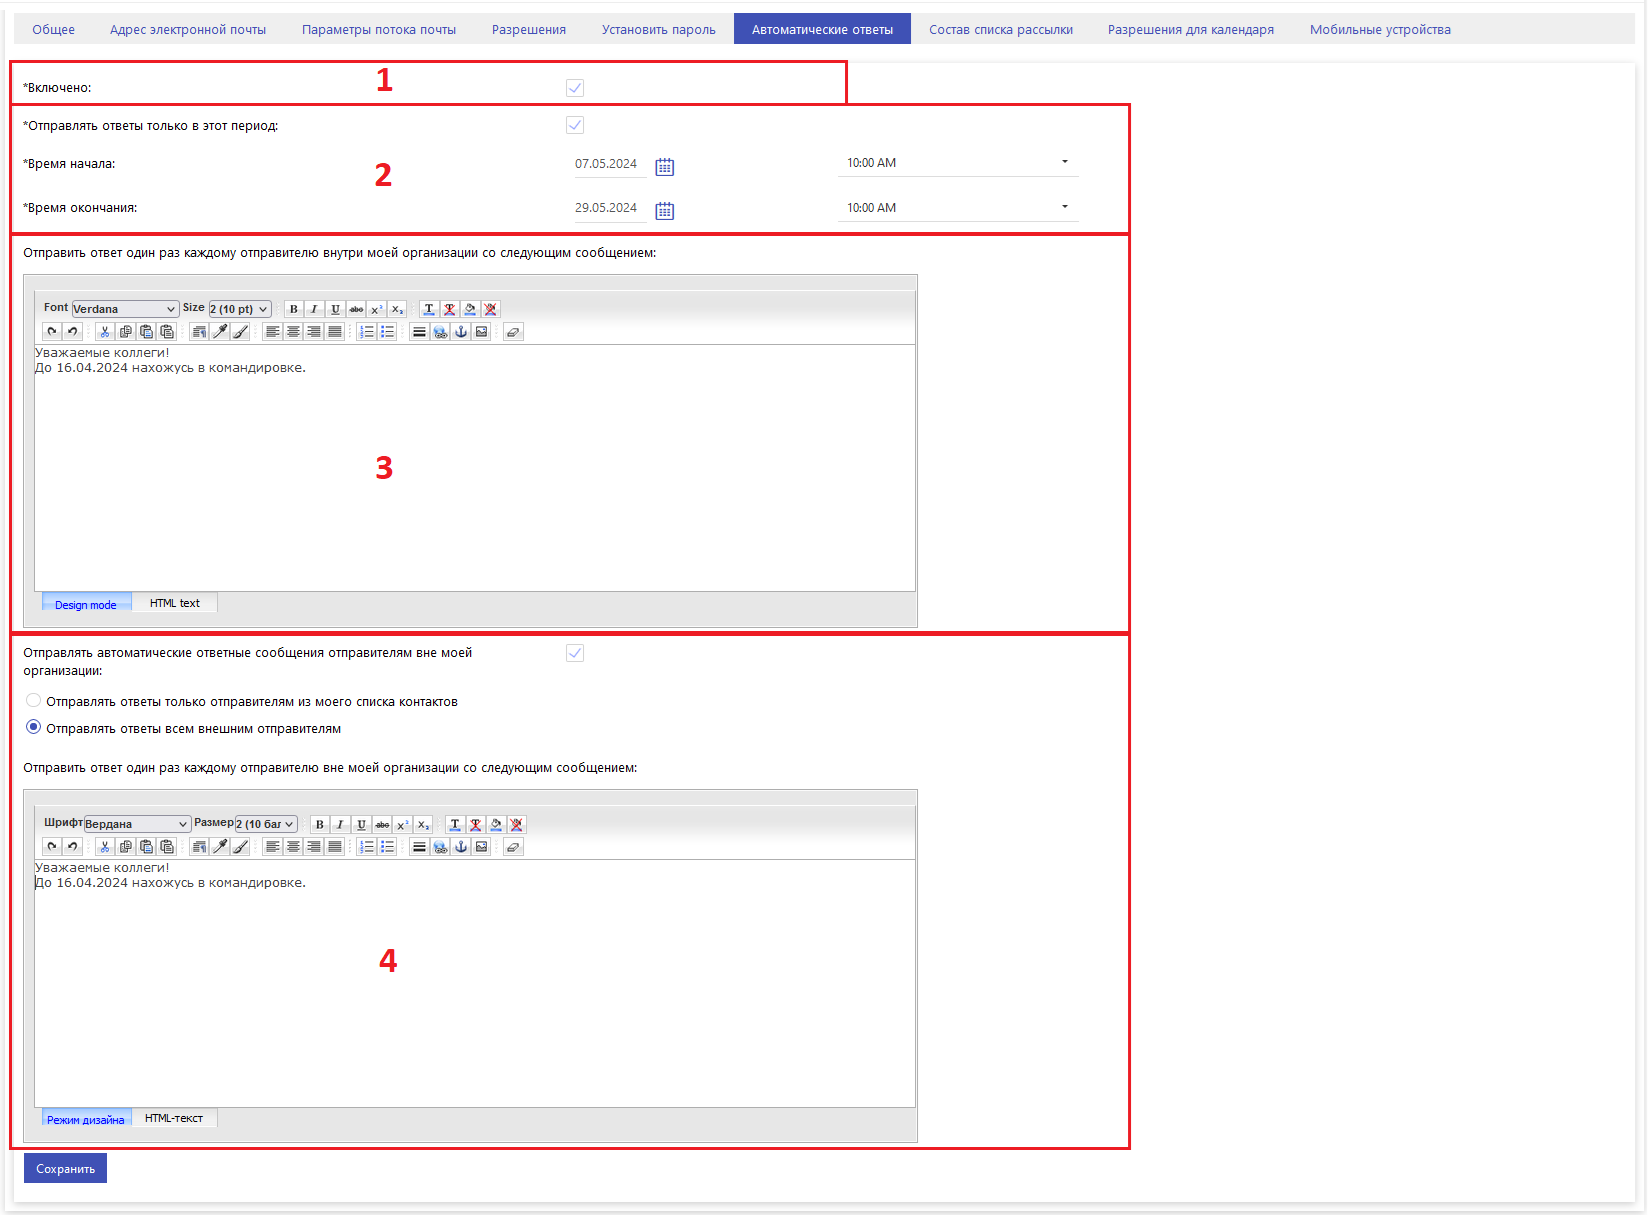Image resolution: width=1652 pixels, height=1215 pixels.
Task: Open the Параметры потока почты tab
Action: click(x=379, y=29)
